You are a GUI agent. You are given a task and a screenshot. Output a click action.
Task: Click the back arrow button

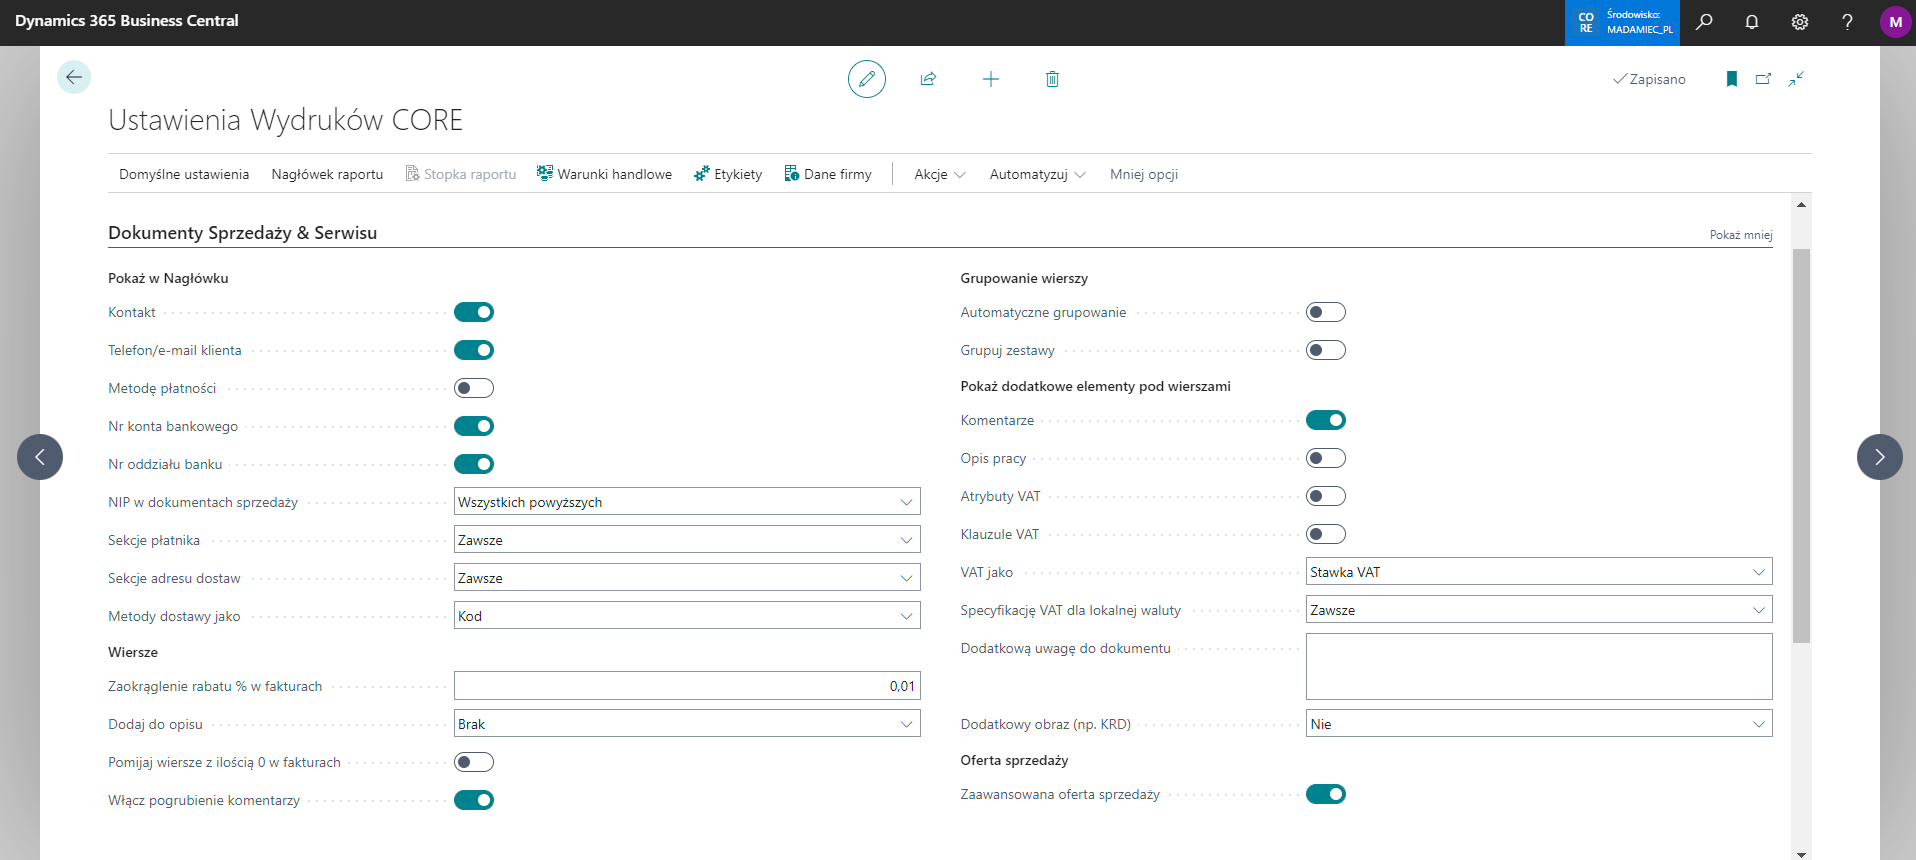(x=74, y=77)
